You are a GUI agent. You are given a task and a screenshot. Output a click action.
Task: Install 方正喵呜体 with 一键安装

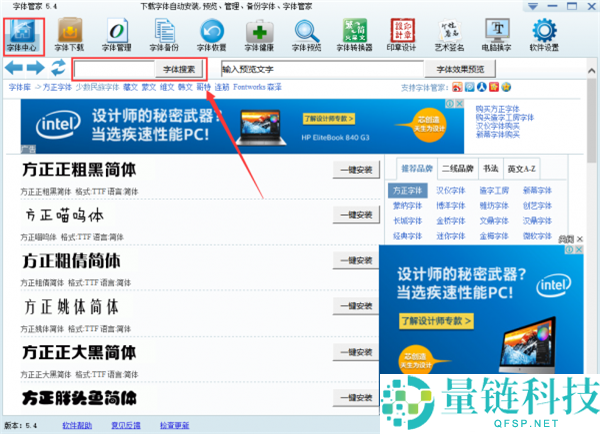coord(356,215)
